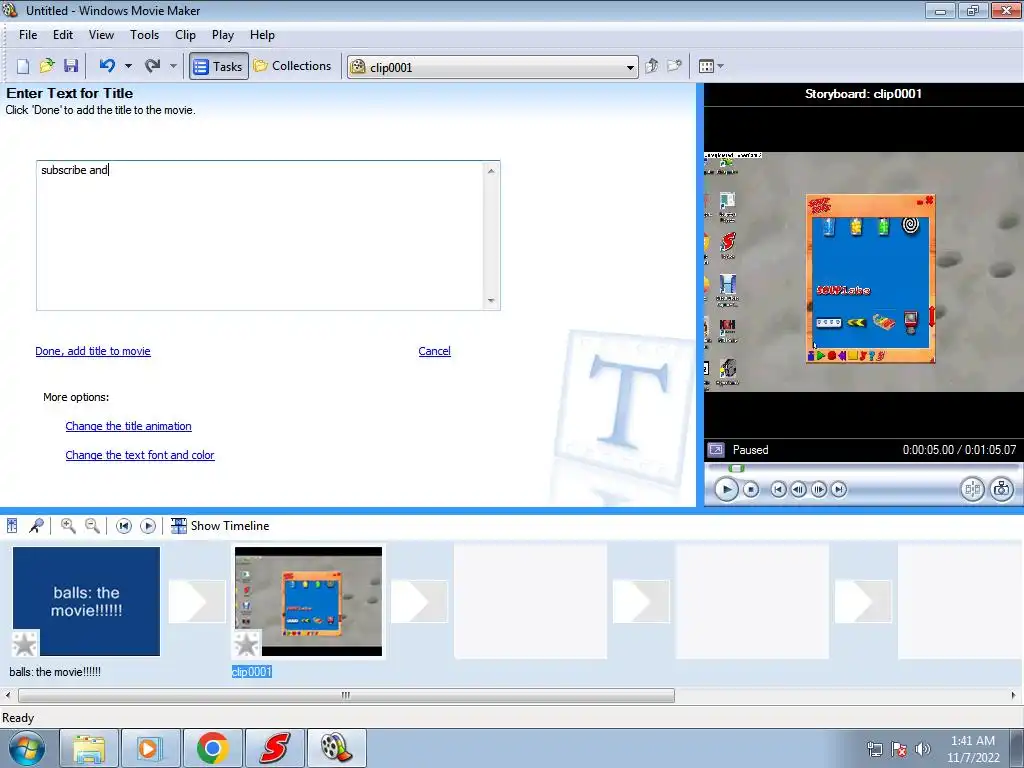The width and height of the screenshot is (1024, 768).
Task: Open a project using the folder icon
Action: tap(47, 66)
